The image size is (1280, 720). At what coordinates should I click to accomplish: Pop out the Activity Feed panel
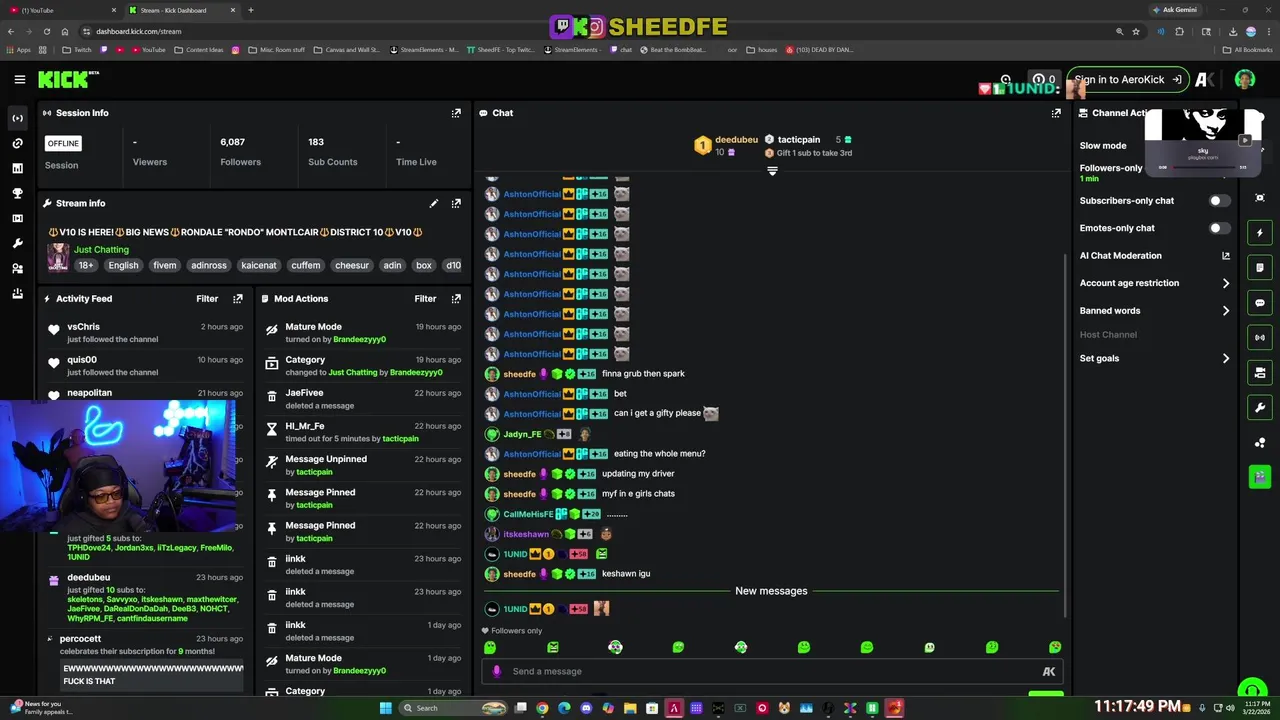(x=238, y=298)
